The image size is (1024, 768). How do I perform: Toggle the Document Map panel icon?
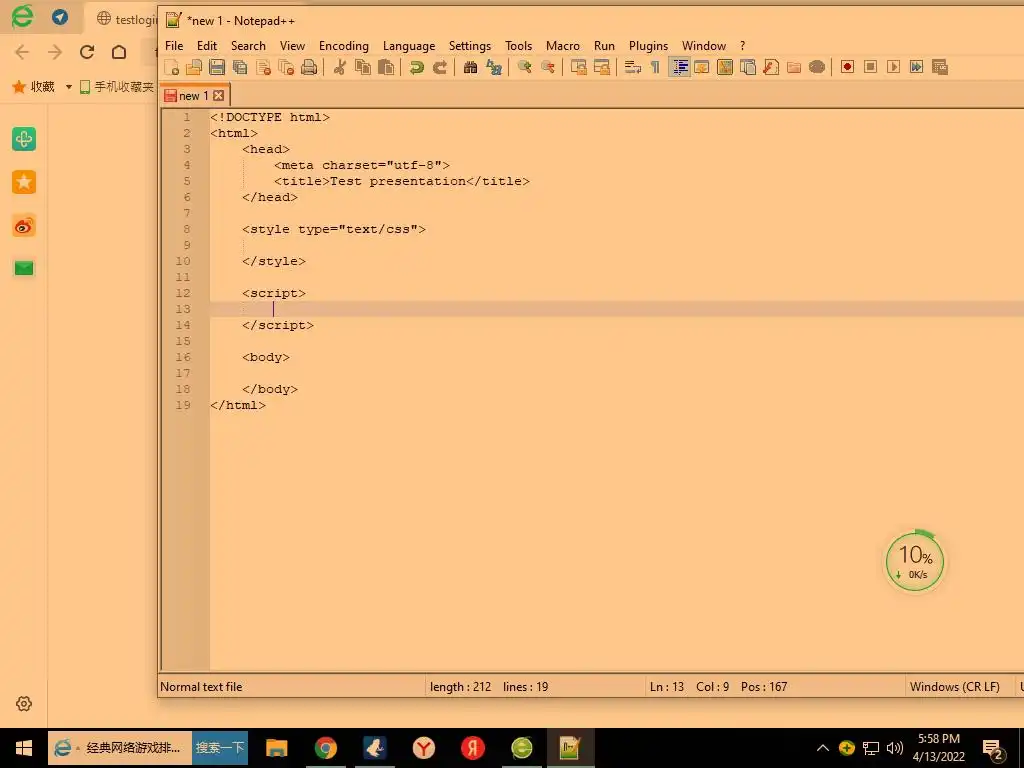coord(724,67)
